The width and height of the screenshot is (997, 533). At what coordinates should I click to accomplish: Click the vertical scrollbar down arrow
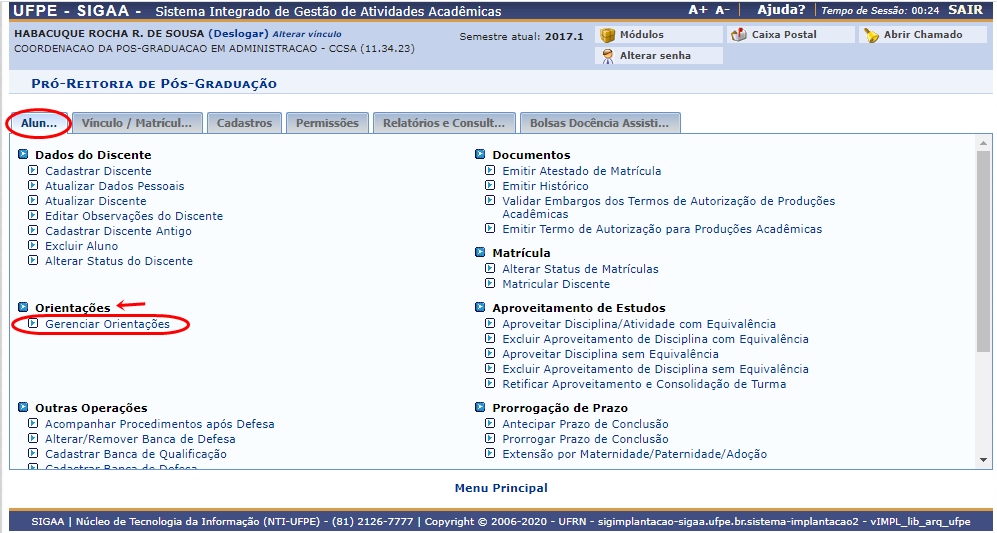coord(982,458)
